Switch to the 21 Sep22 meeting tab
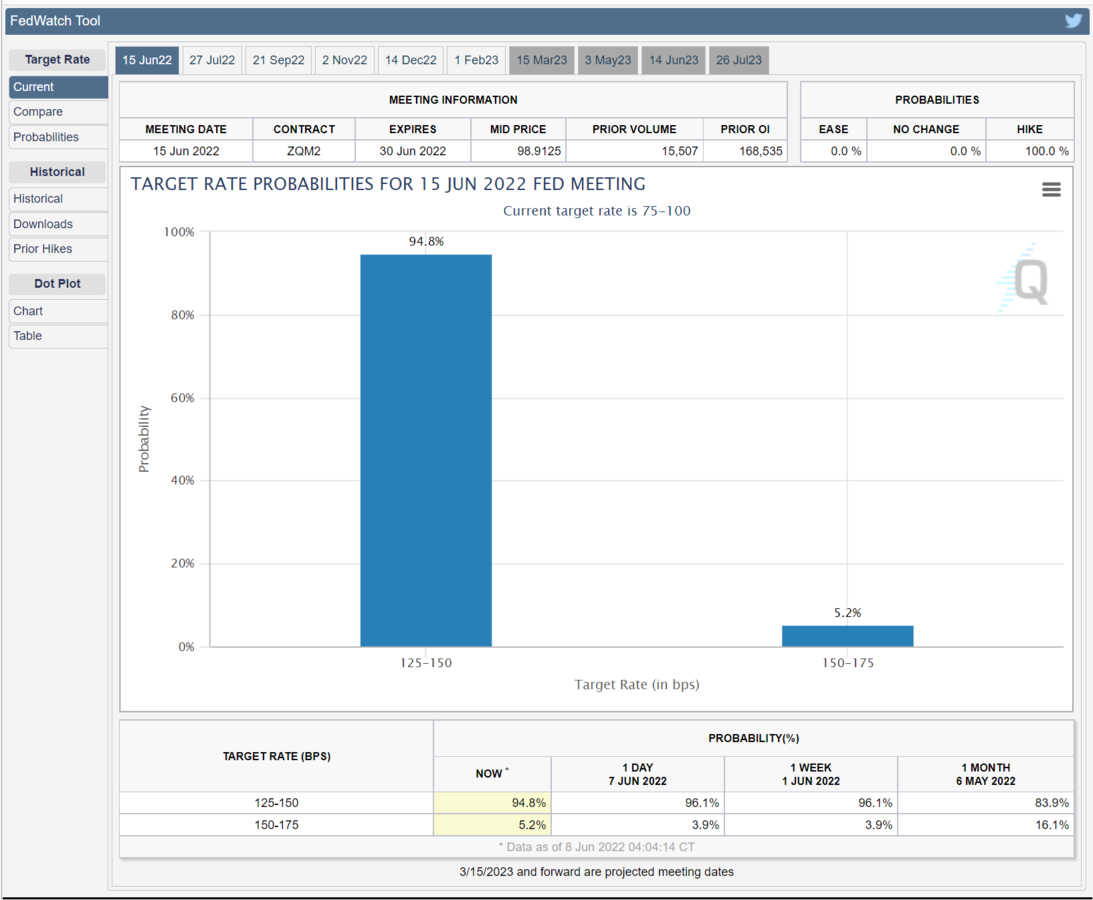This screenshot has width=1093, height=900. click(x=278, y=60)
